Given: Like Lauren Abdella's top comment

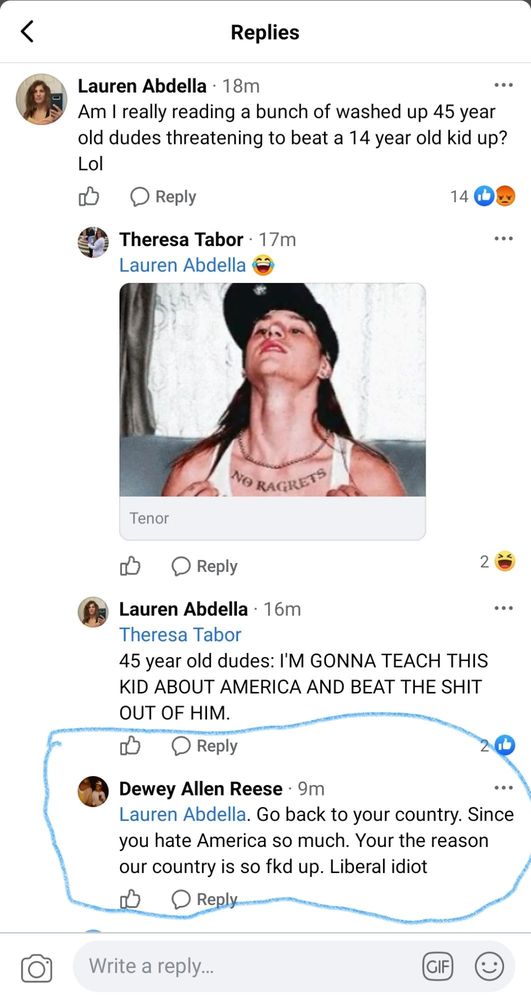Looking at the screenshot, I should pyautogui.click(x=89, y=197).
